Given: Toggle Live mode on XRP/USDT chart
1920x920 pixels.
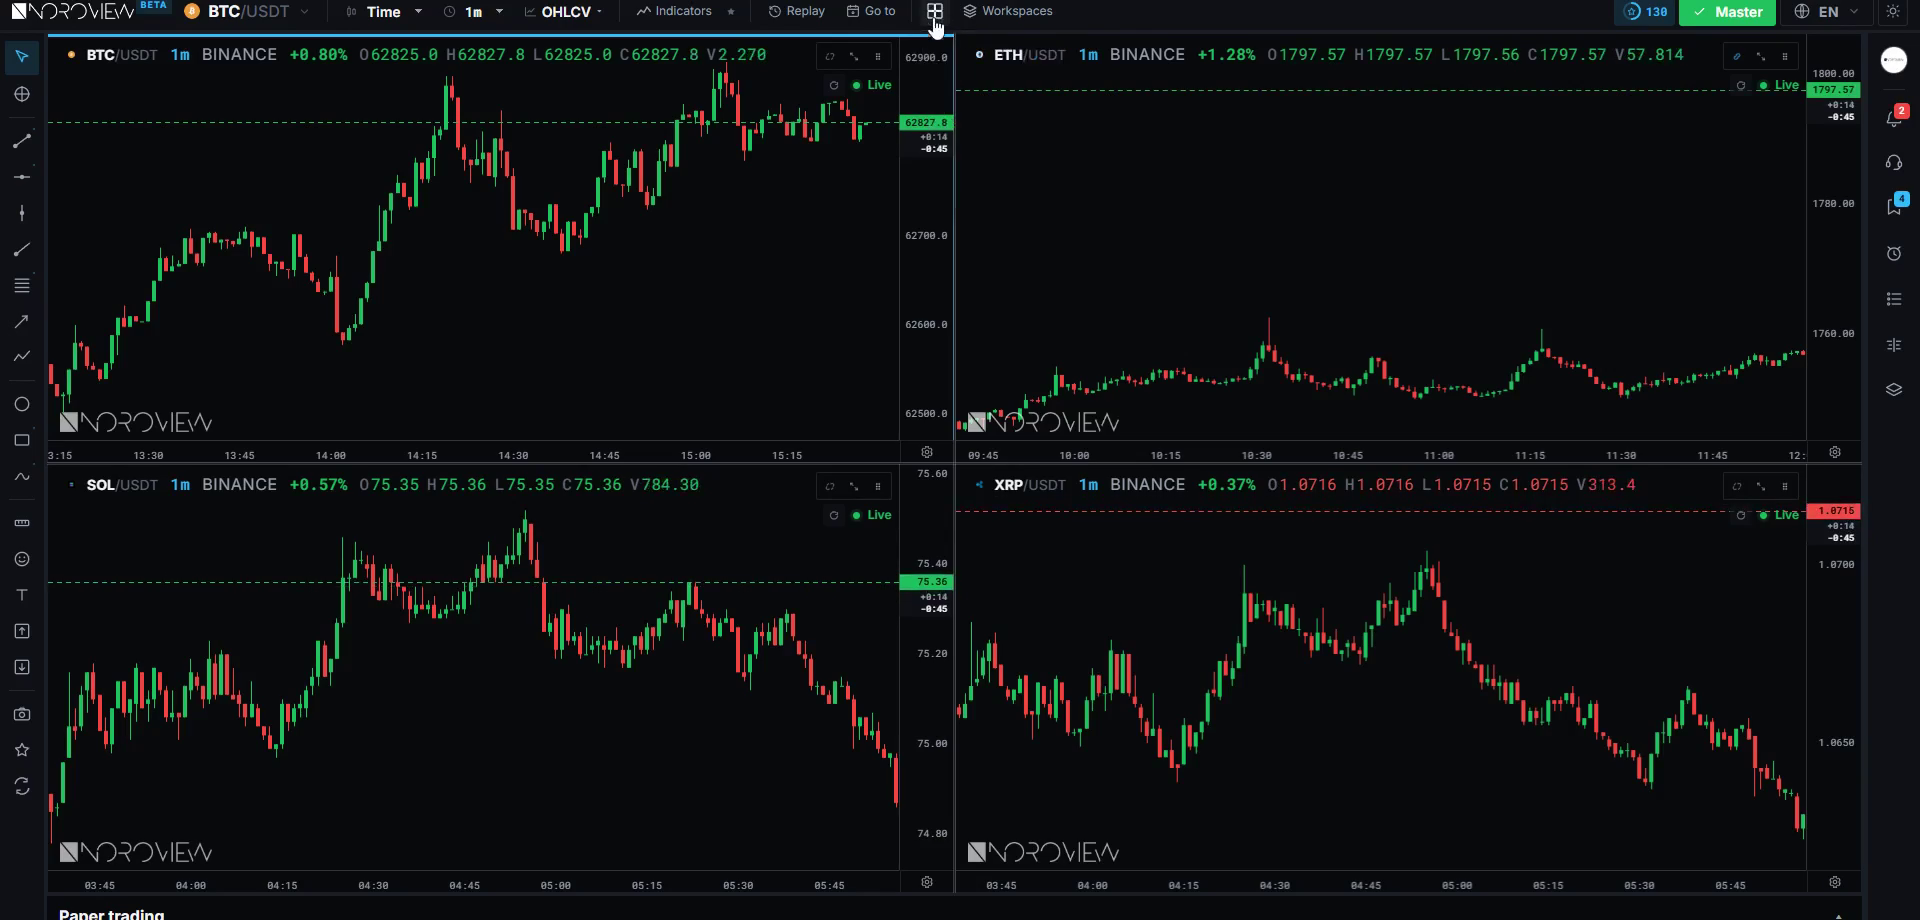Looking at the screenshot, I should click(1779, 515).
